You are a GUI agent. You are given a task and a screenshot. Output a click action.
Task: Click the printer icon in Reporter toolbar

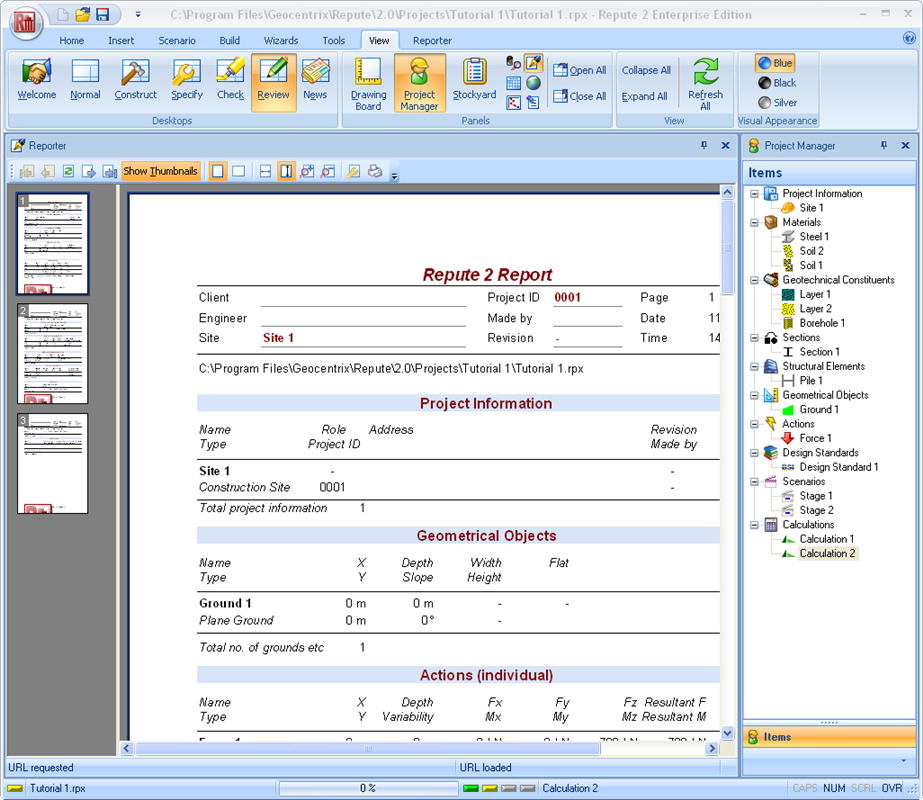coord(375,171)
